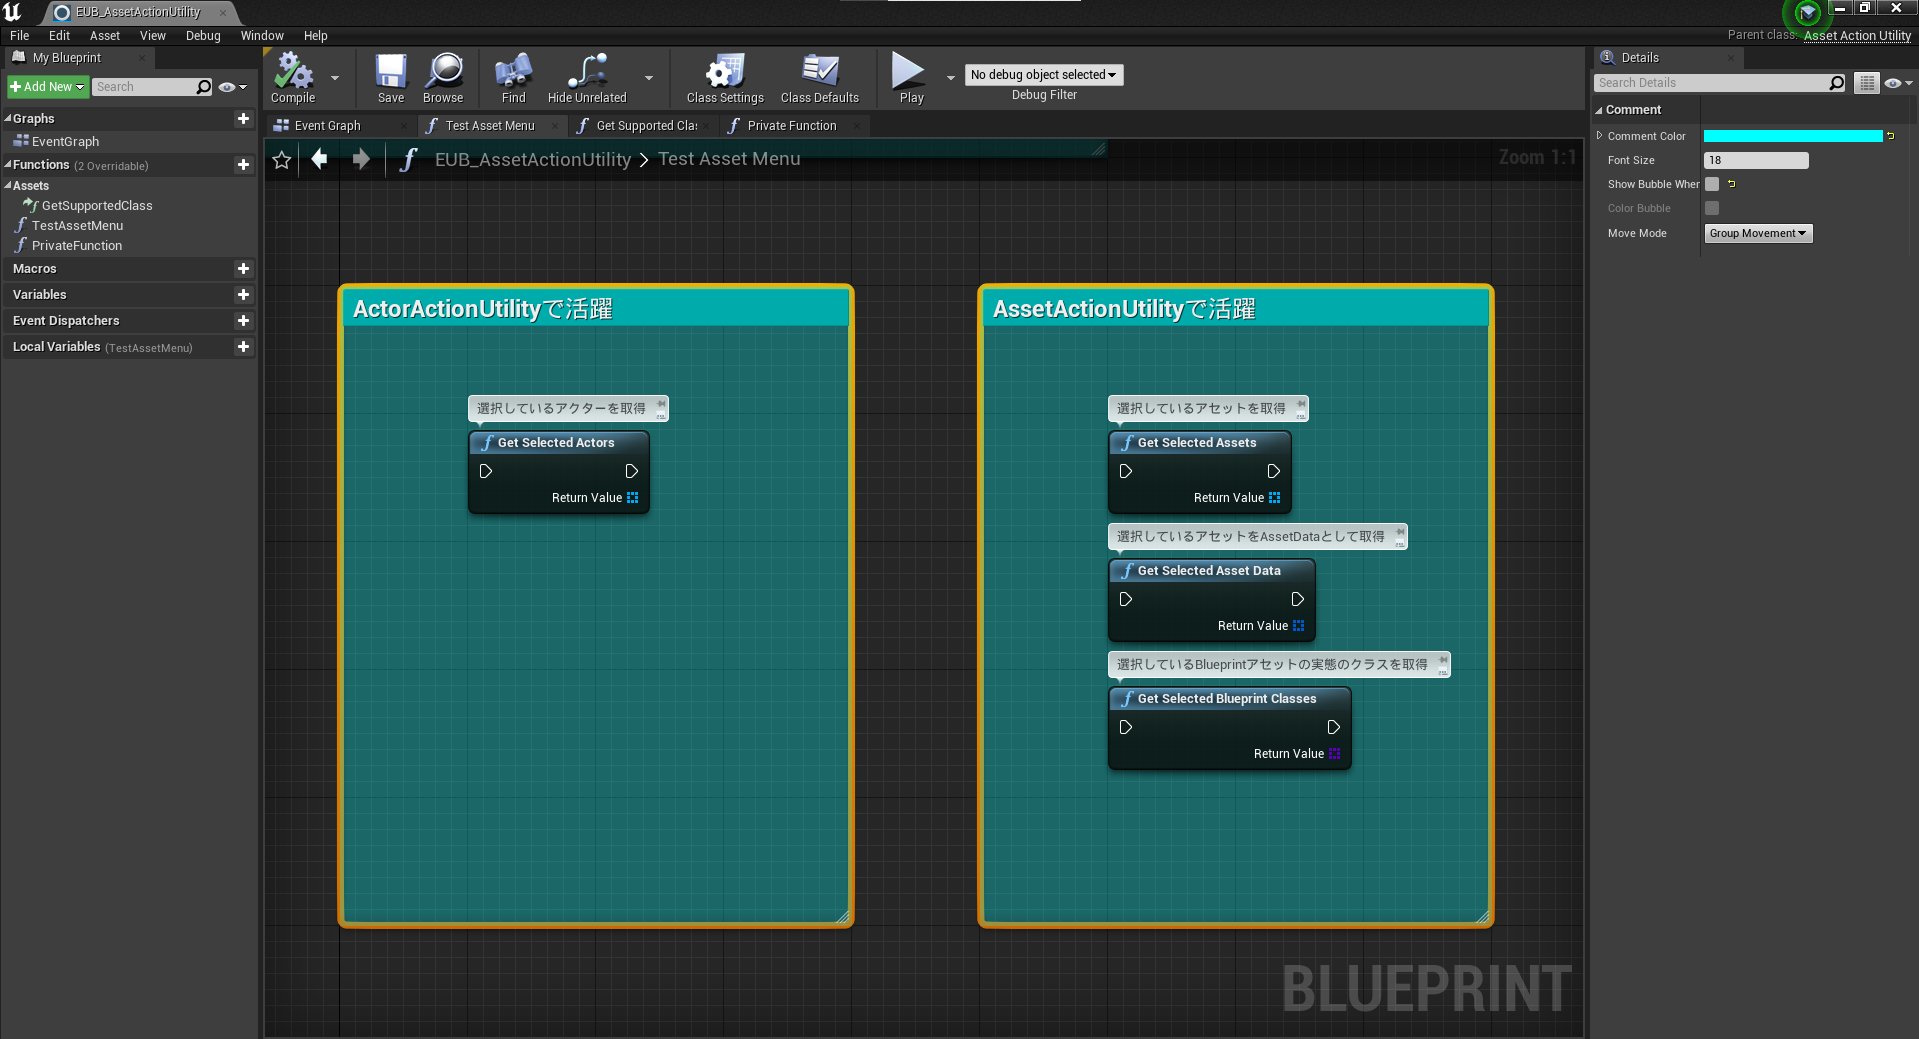Switch to Get Supported Class tab
Viewport: 1919px width, 1039px height.
(x=646, y=125)
